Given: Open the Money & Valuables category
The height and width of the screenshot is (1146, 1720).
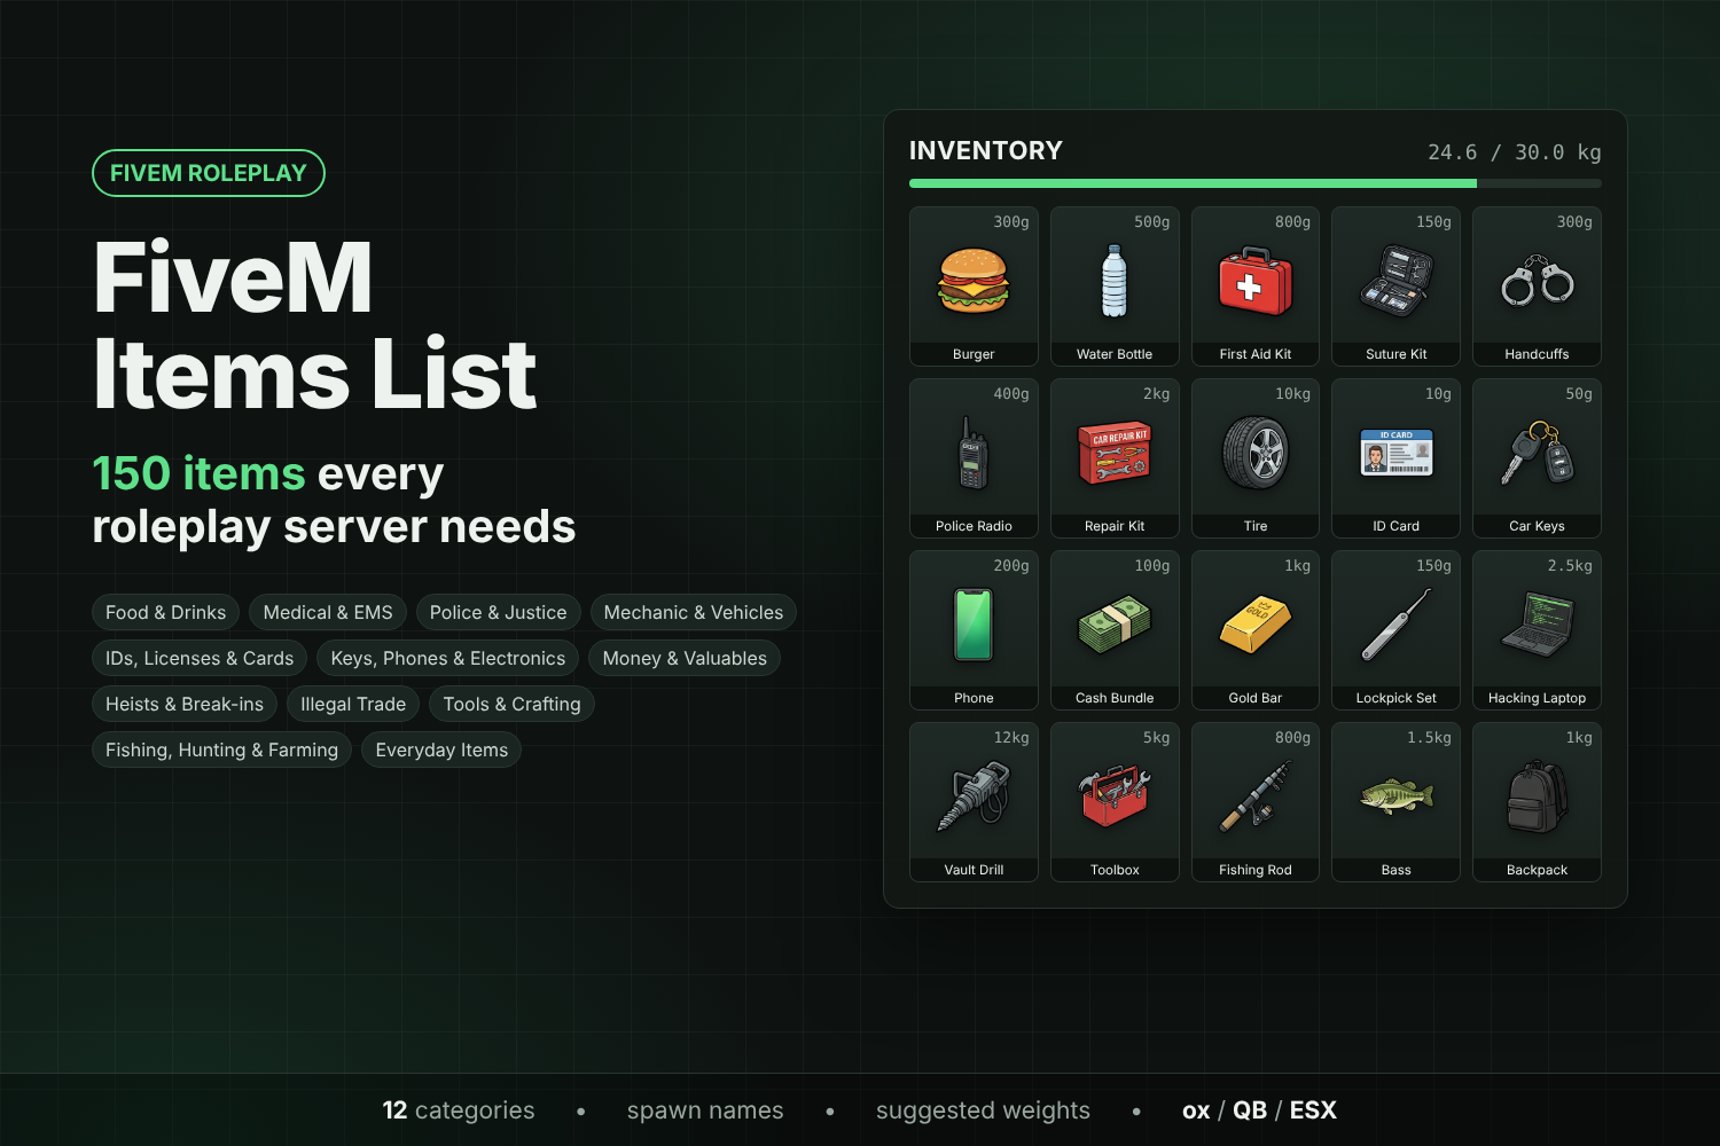Looking at the screenshot, I should tap(684, 658).
